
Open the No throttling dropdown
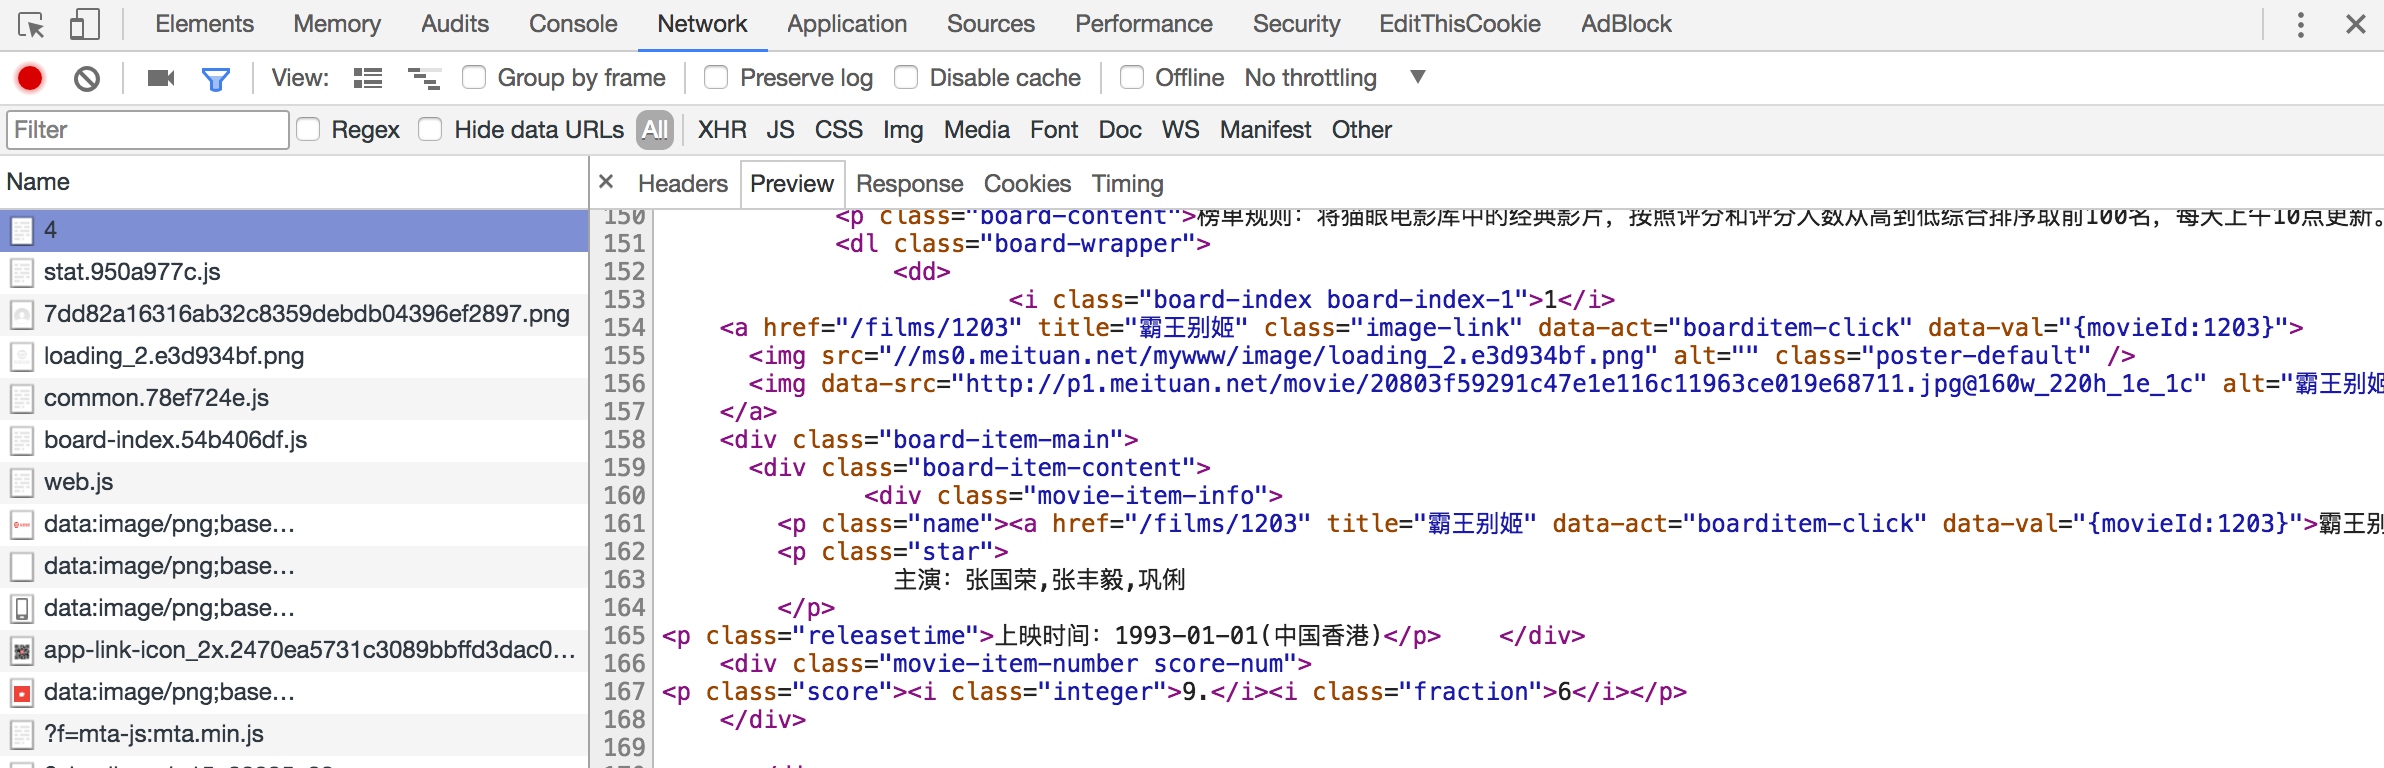1334,78
